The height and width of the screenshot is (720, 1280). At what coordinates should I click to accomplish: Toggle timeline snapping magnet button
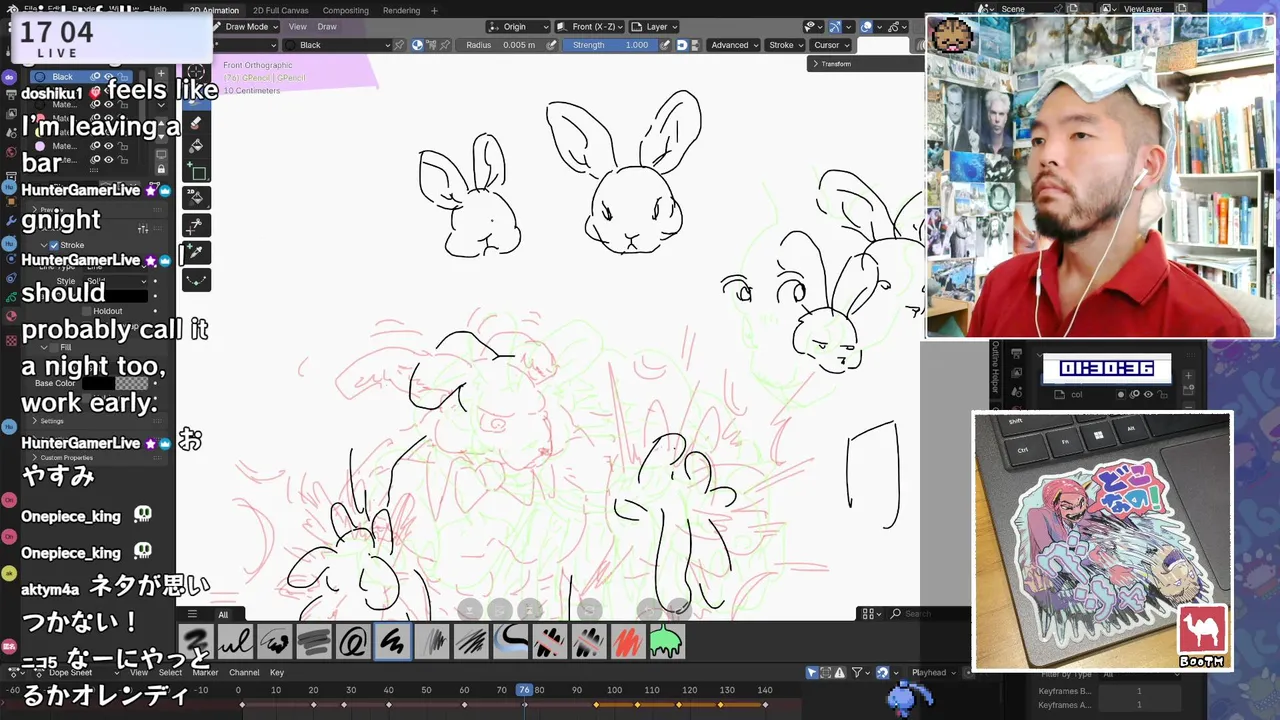[x=883, y=673]
